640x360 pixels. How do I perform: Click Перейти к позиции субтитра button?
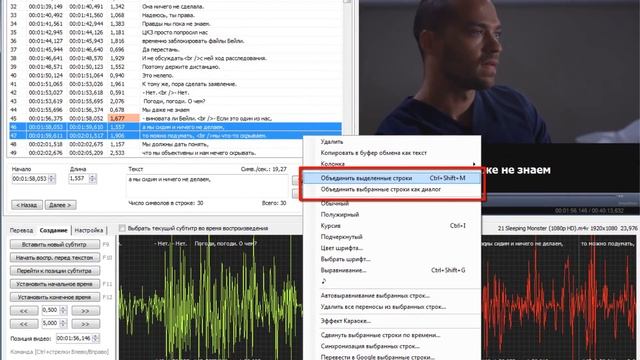coord(55,271)
